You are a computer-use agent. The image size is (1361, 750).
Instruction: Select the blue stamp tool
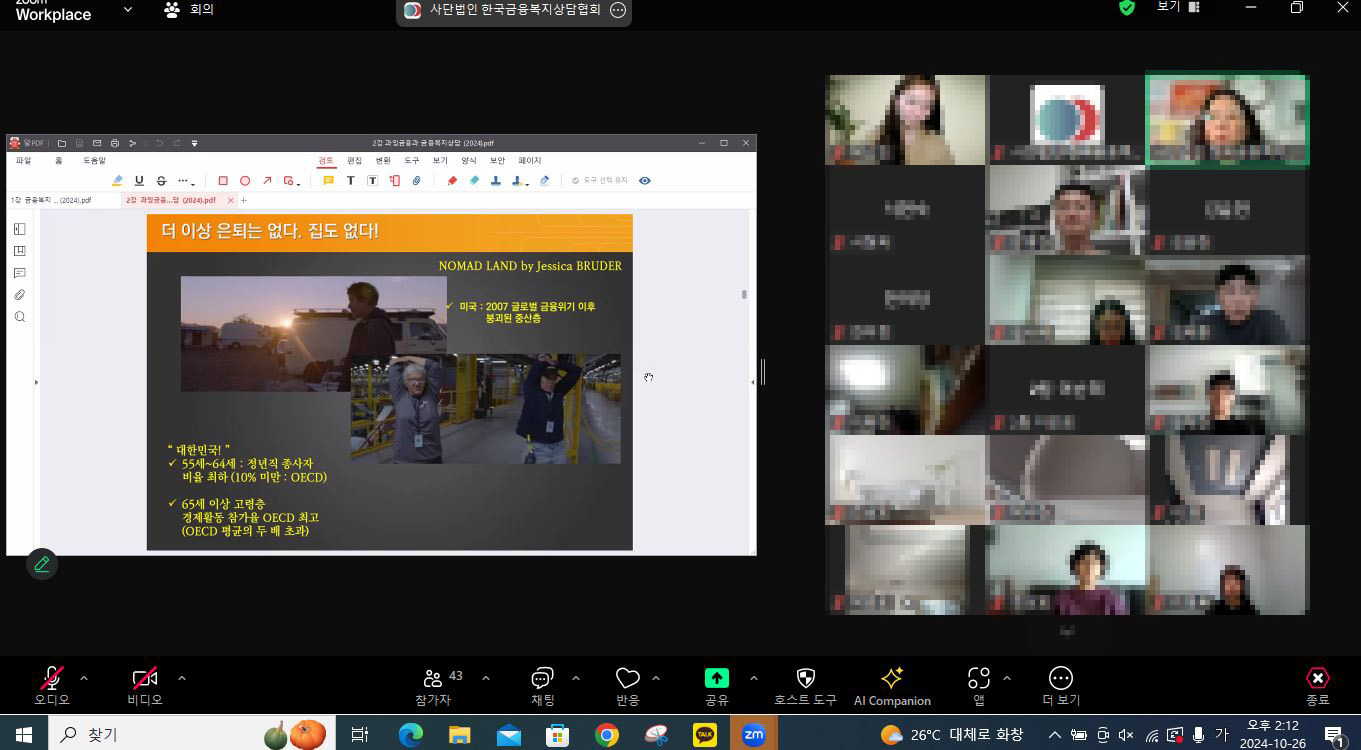coord(496,181)
